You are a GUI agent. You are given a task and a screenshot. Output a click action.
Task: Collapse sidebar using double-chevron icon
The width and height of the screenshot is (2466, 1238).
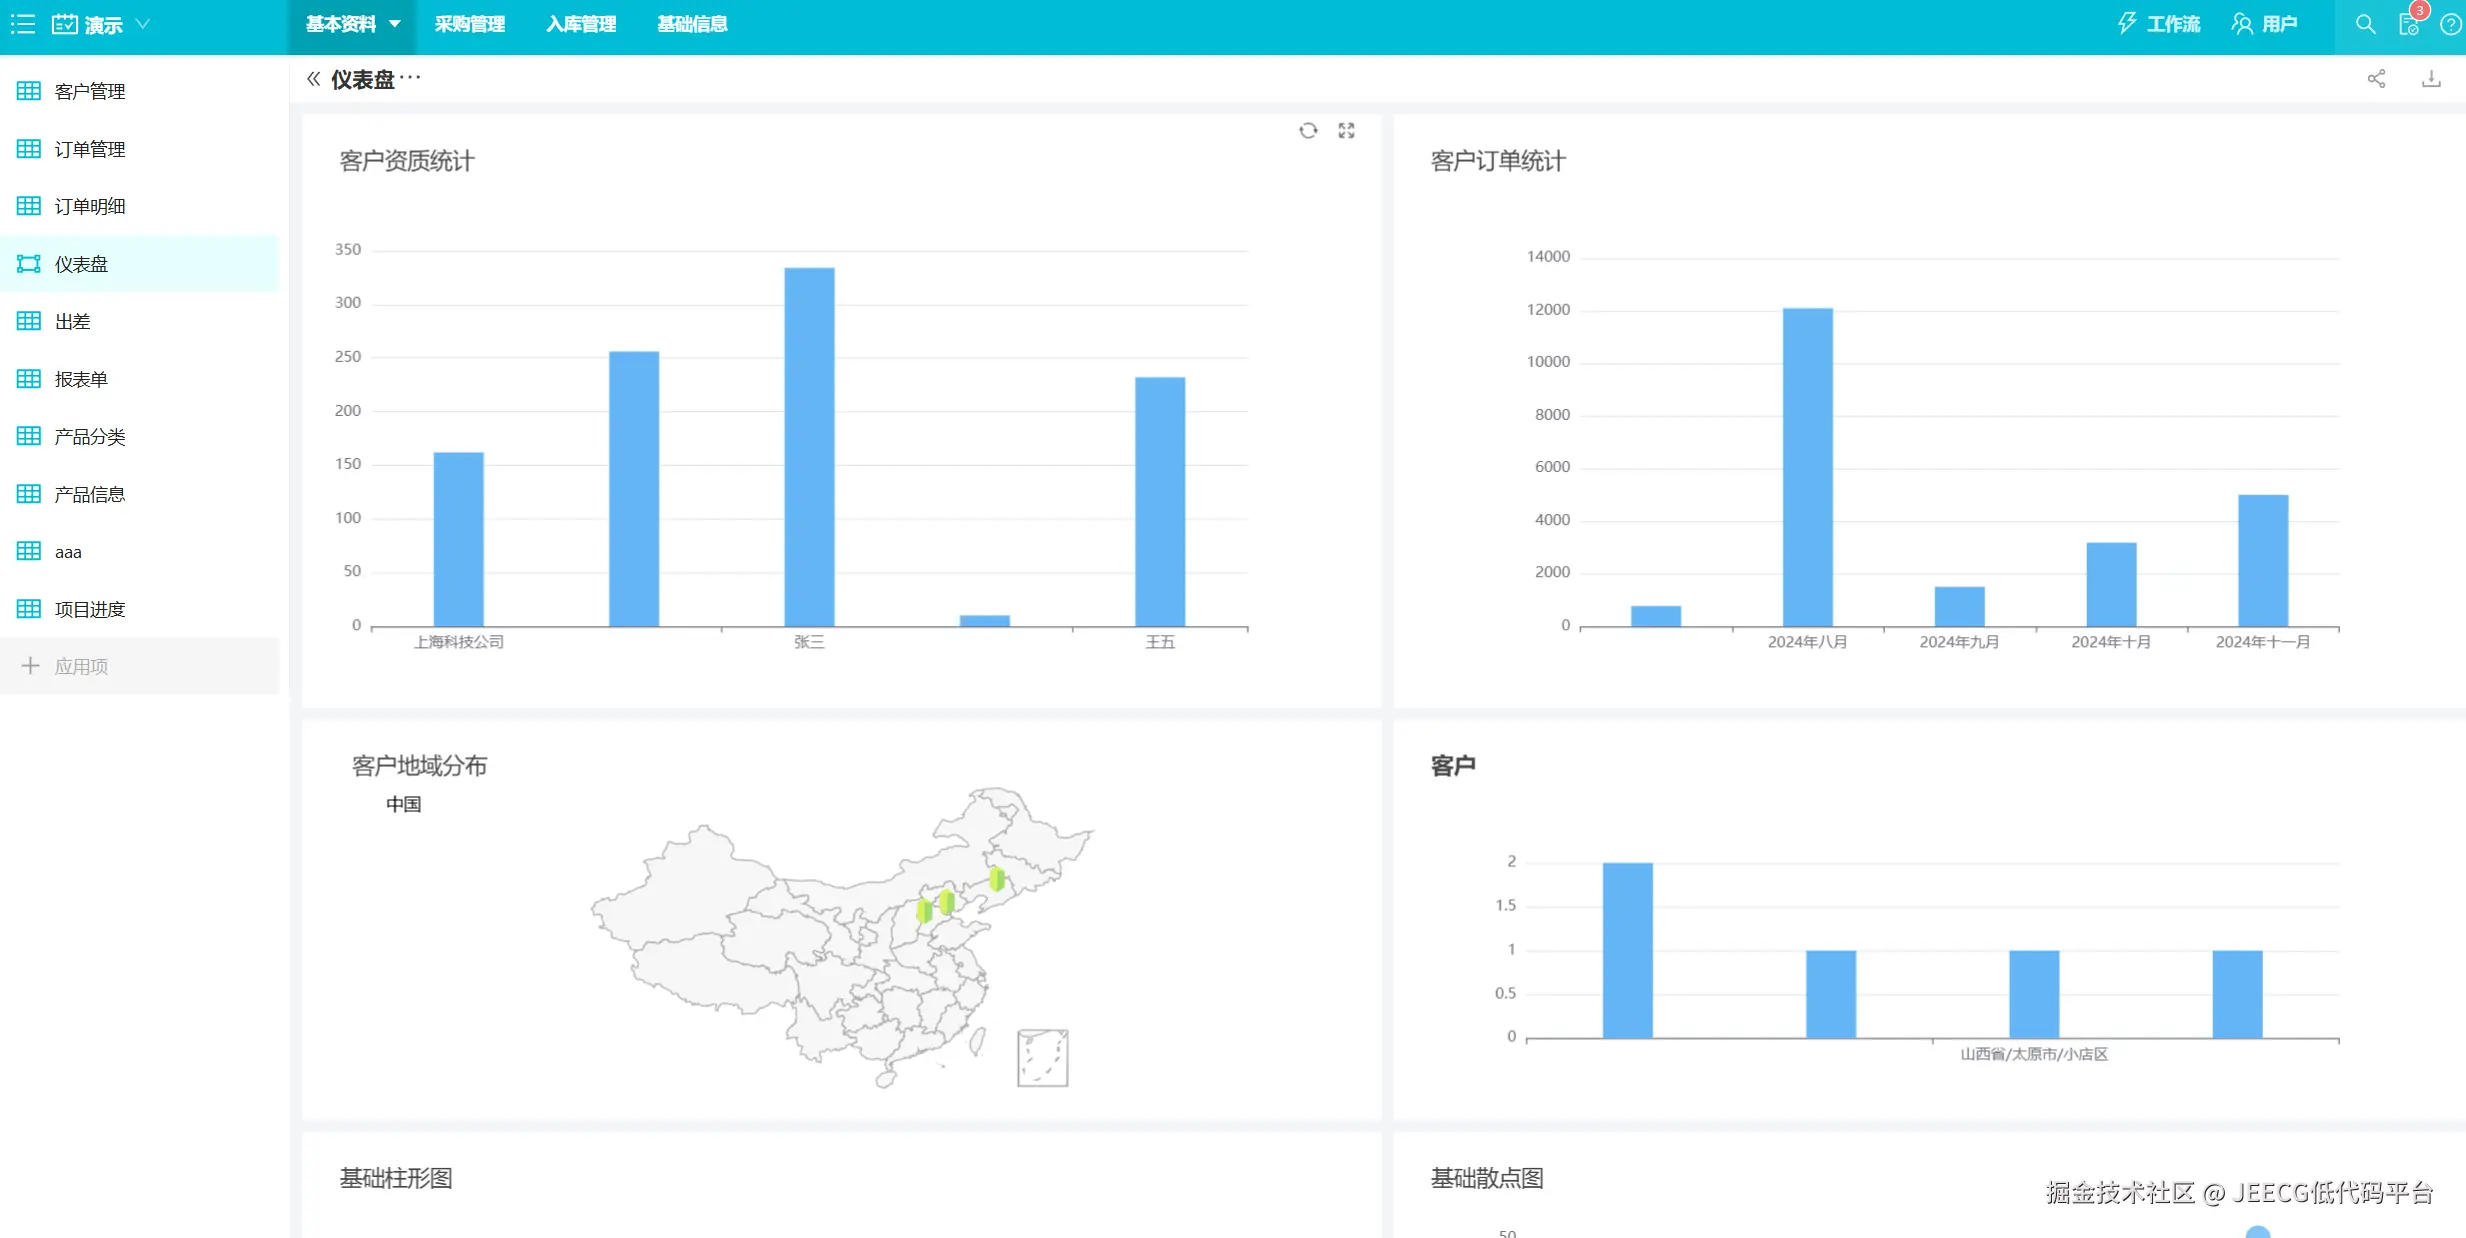(313, 79)
